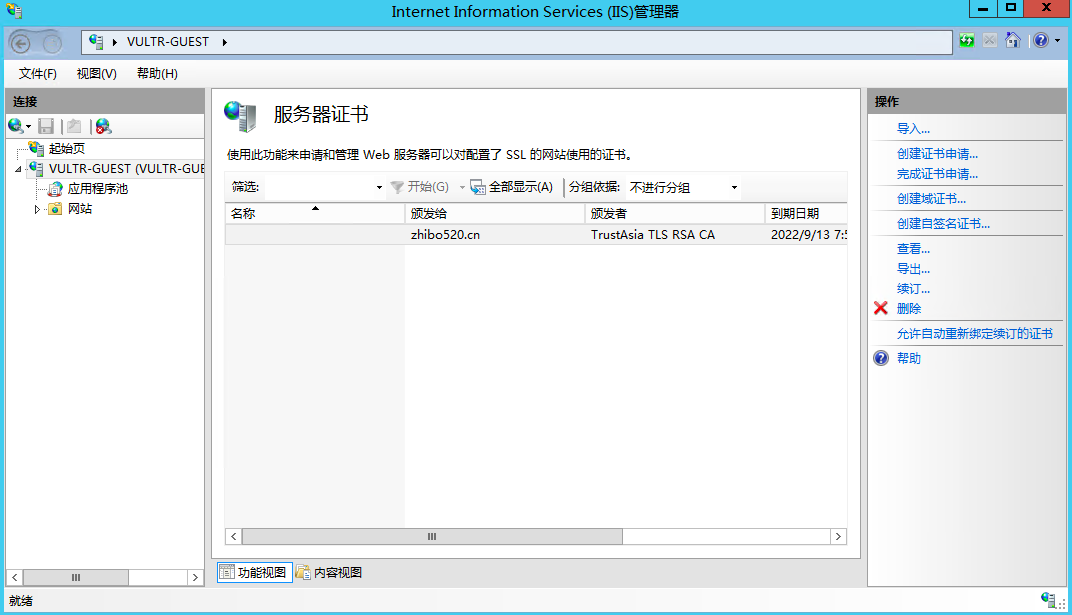This screenshot has height=615, width=1072.
Task: Click the certificate list scroll right arrow
Action: 838,536
